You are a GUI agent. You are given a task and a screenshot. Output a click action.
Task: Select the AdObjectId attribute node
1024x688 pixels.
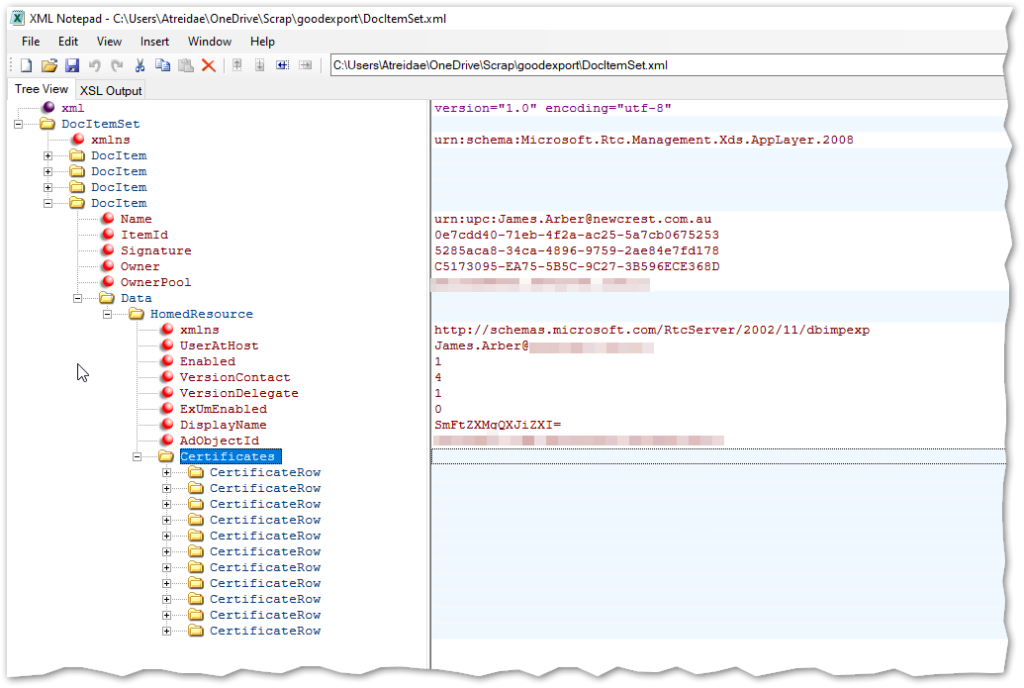(x=219, y=441)
